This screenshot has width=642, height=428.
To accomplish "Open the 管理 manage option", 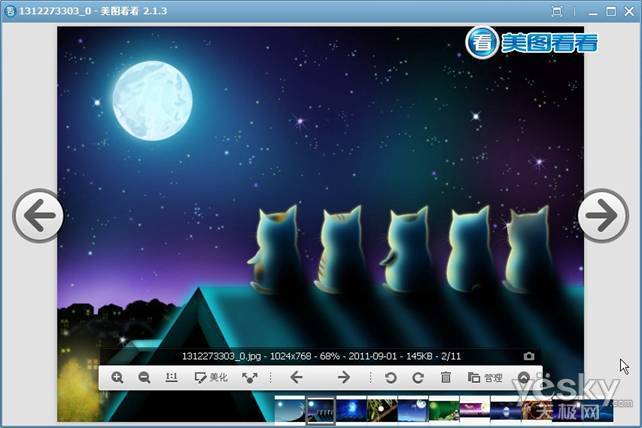I will coord(485,378).
